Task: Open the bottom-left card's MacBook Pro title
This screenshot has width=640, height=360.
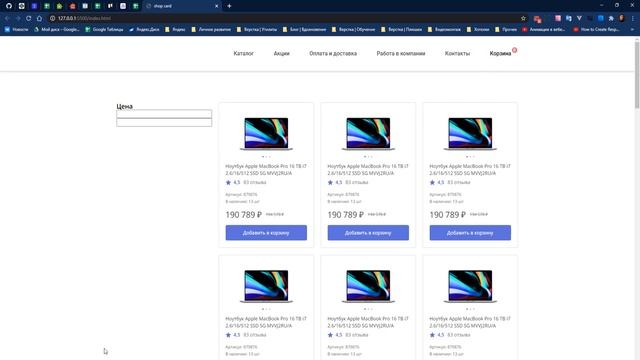Action: pyautogui.click(x=266, y=322)
